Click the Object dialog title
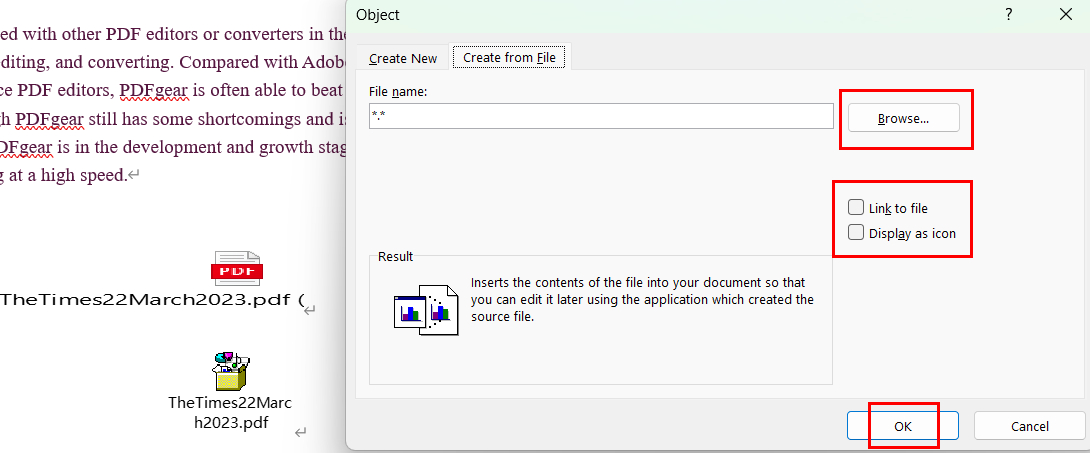This screenshot has height=453, width=1090. (x=377, y=15)
